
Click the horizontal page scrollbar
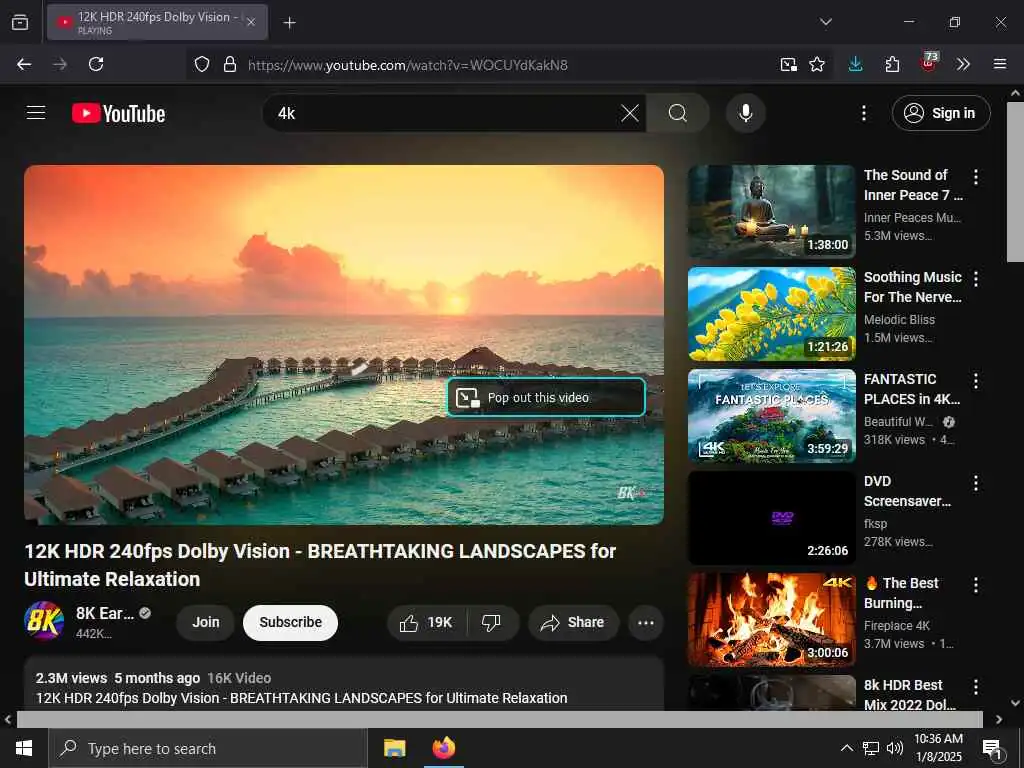[x=500, y=719]
